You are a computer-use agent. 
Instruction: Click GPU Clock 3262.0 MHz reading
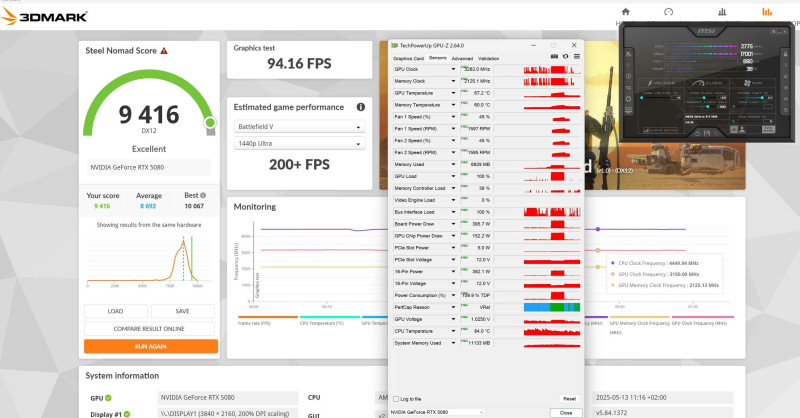coord(477,69)
